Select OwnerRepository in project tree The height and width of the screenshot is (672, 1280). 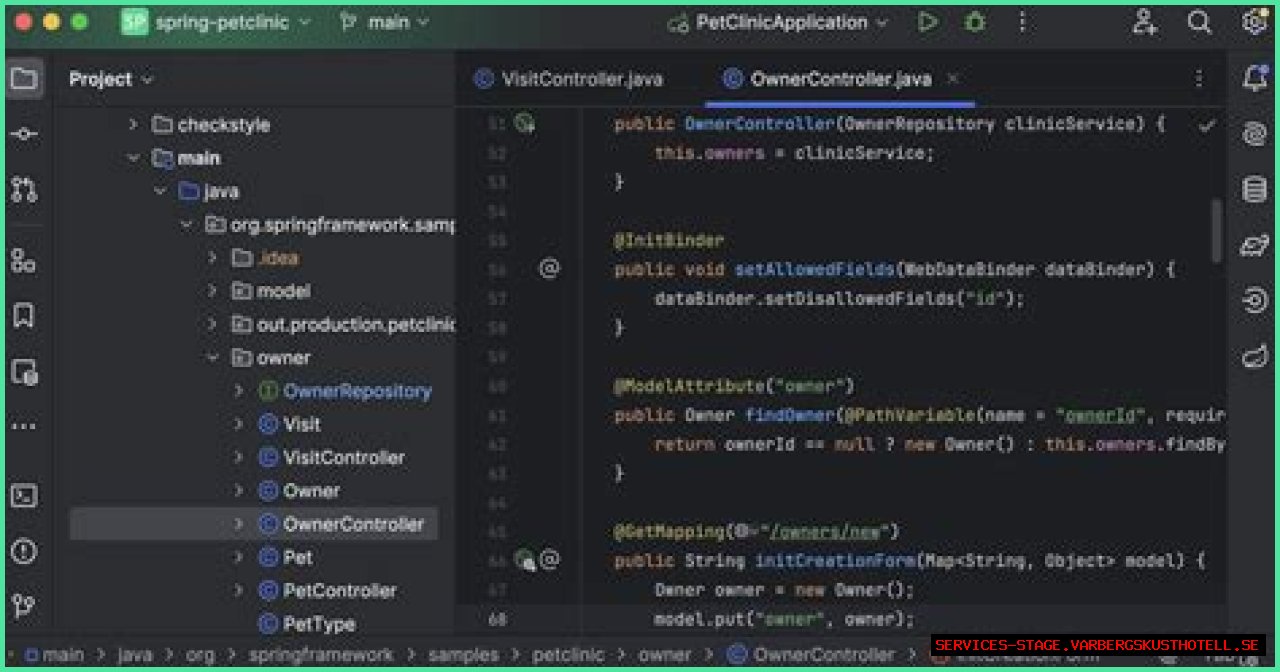pyautogui.click(x=357, y=391)
